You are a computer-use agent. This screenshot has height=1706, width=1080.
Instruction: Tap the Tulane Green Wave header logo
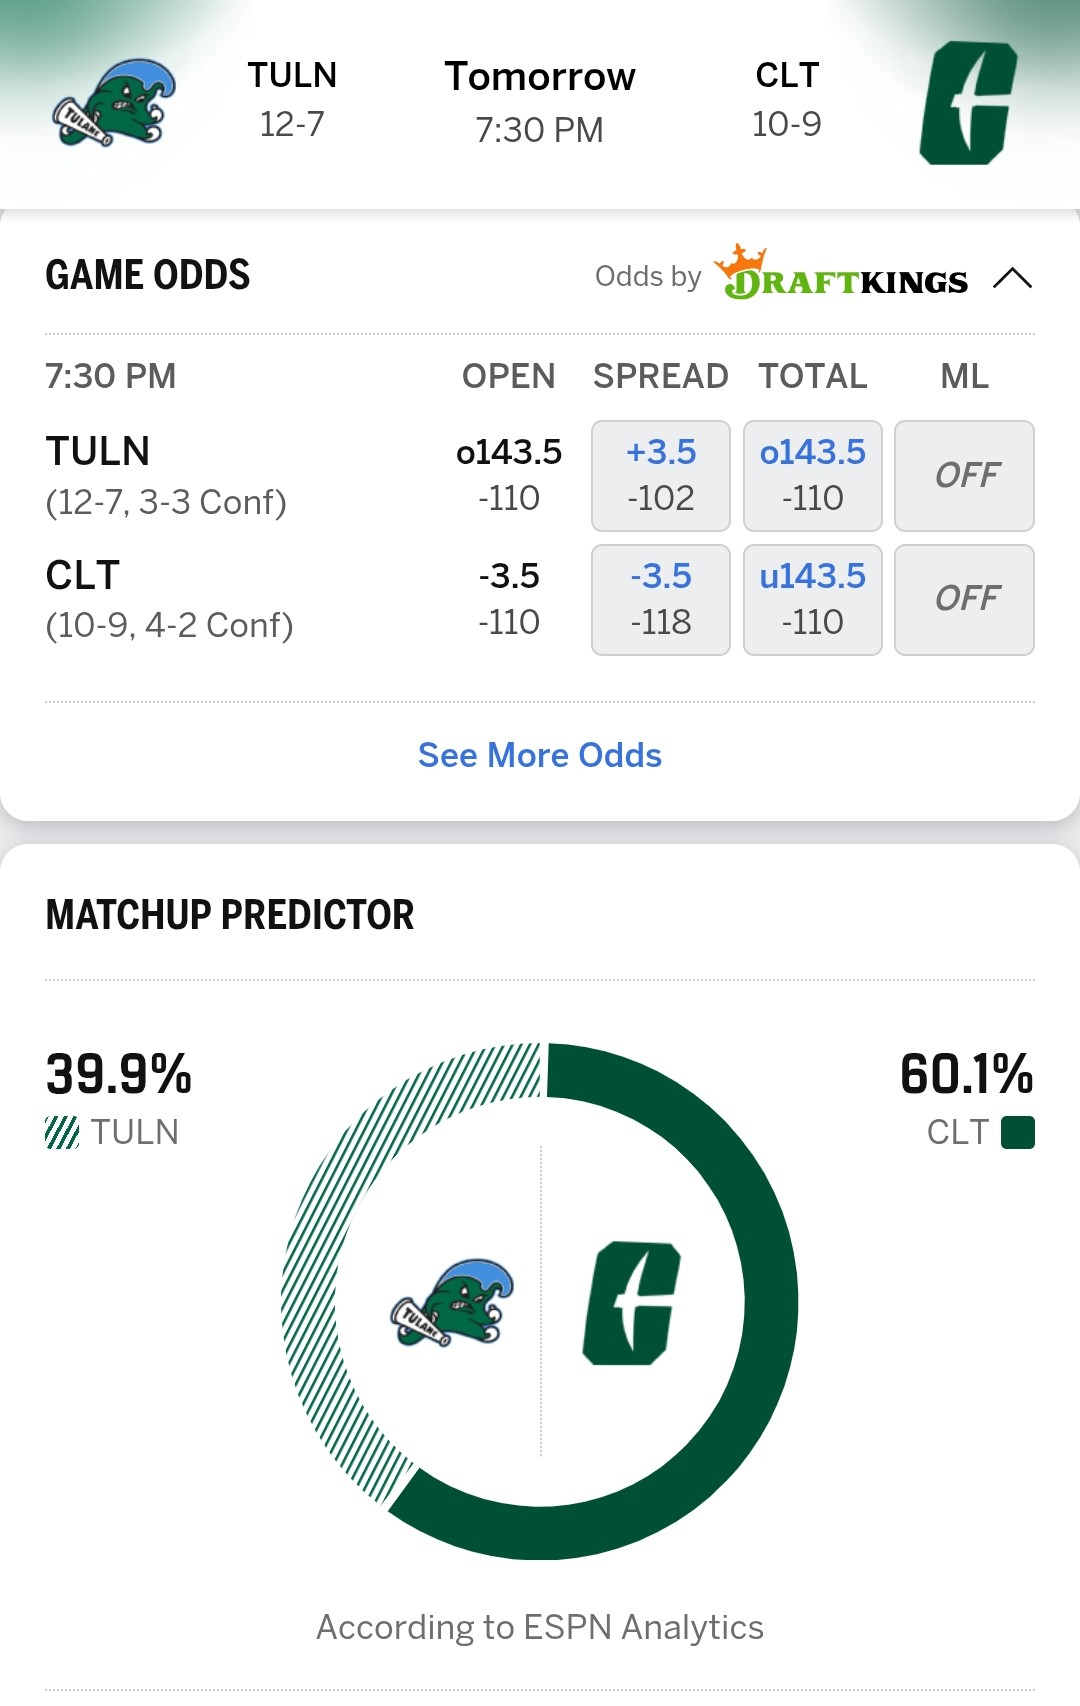coord(114,103)
